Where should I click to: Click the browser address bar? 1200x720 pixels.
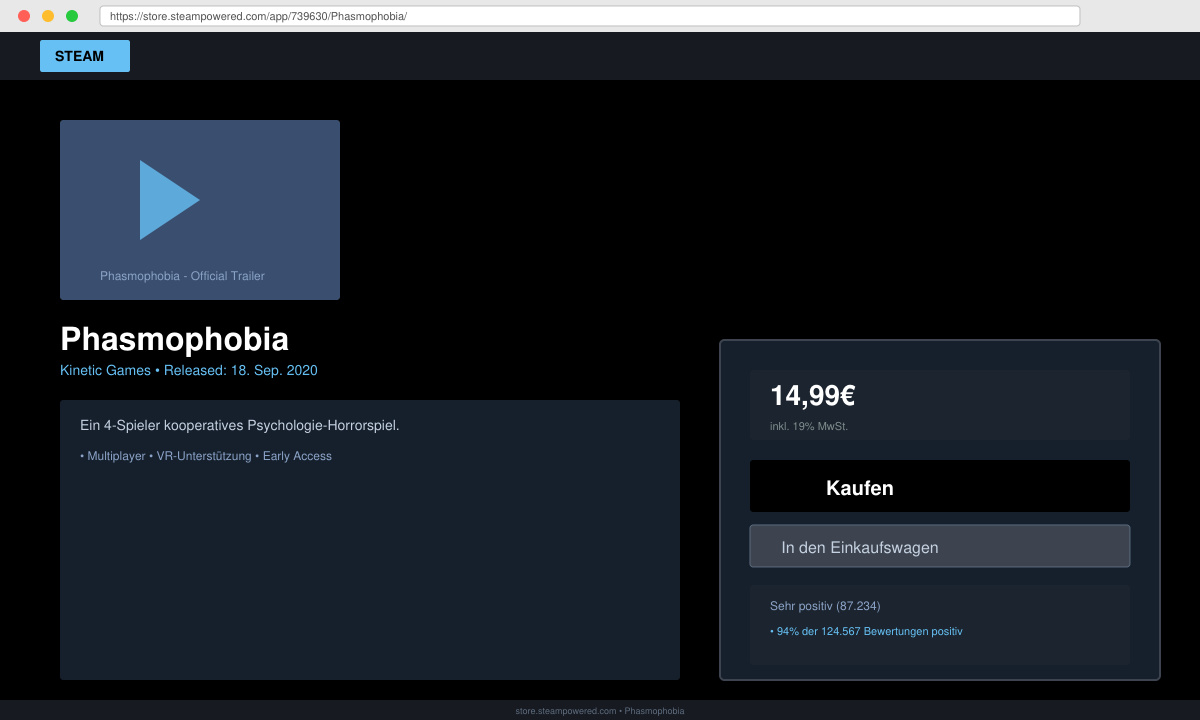tap(590, 16)
